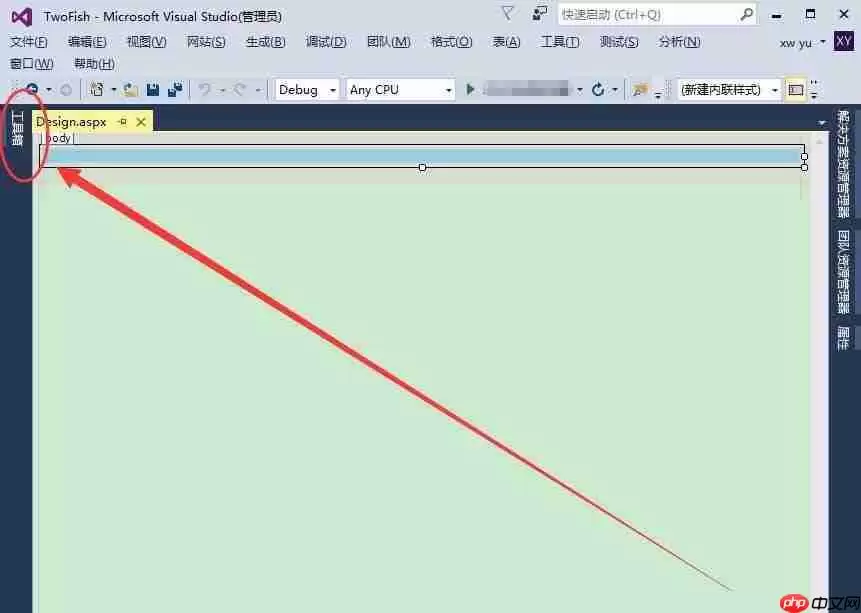This screenshot has width=861, height=613.
Task: Click the Refresh icon on the toolbar
Action: tap(598, 90)
